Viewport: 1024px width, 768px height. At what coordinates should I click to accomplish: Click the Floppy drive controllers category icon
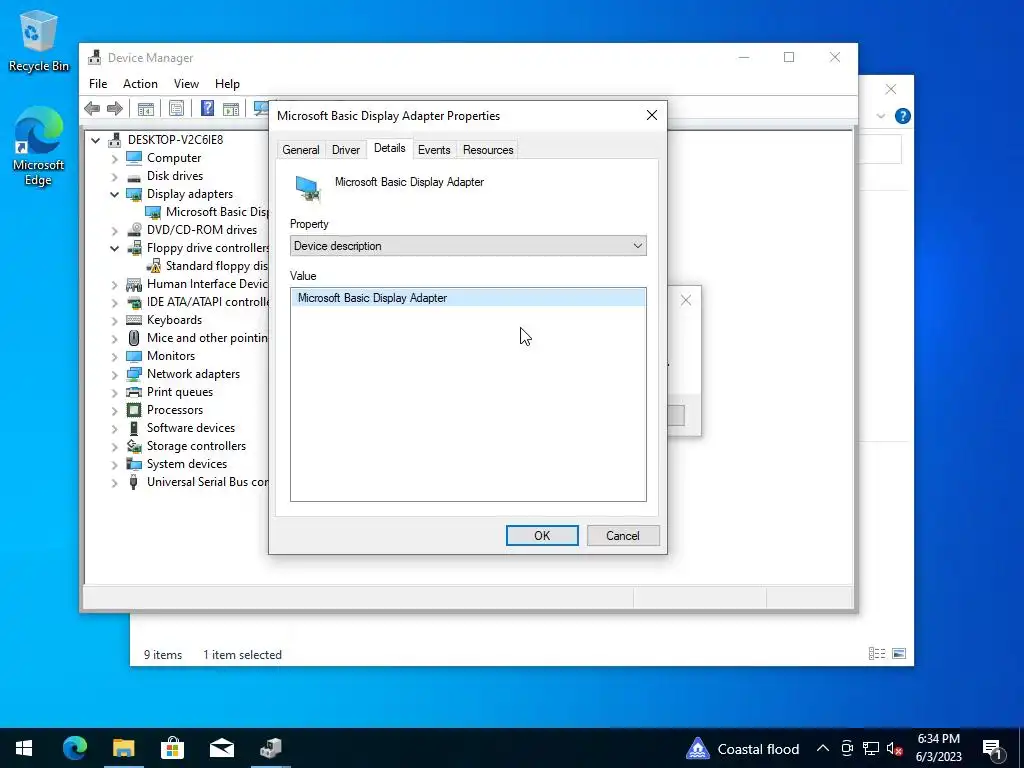(x=134, y=248)
